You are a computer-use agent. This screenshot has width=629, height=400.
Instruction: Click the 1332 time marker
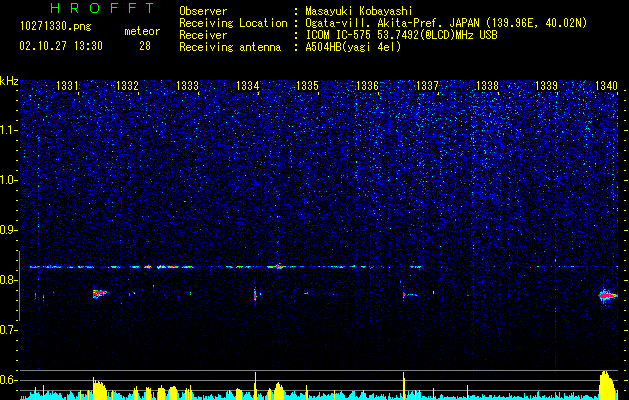[x=127, y=85]
